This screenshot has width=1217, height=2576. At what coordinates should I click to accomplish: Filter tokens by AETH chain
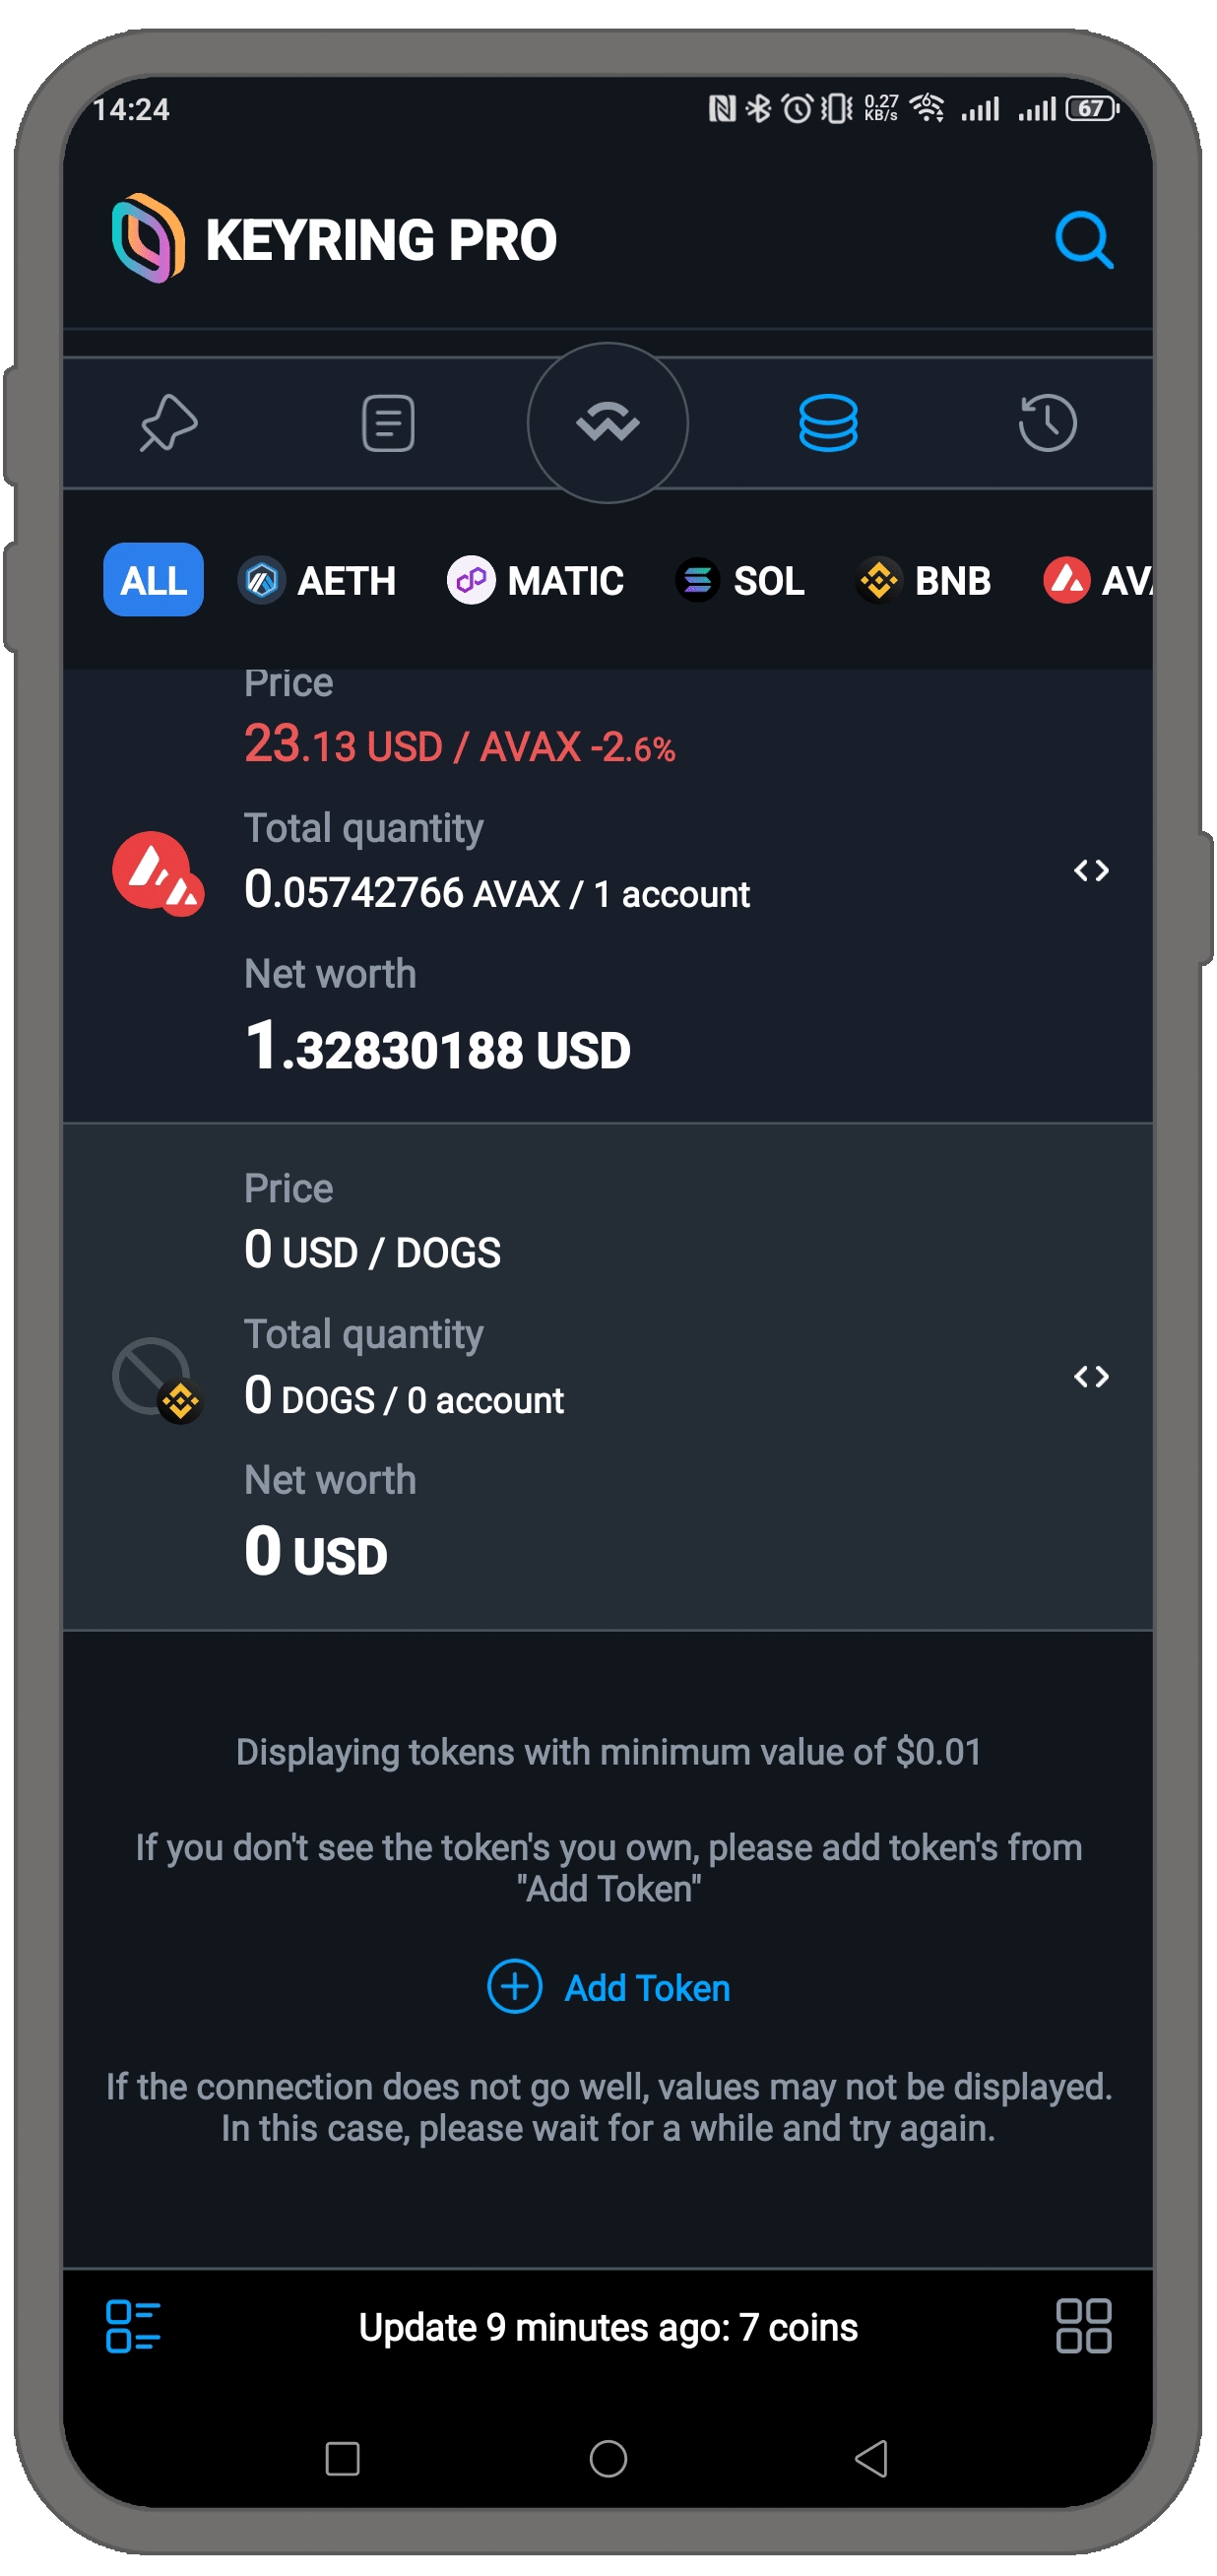coord(317,580)
